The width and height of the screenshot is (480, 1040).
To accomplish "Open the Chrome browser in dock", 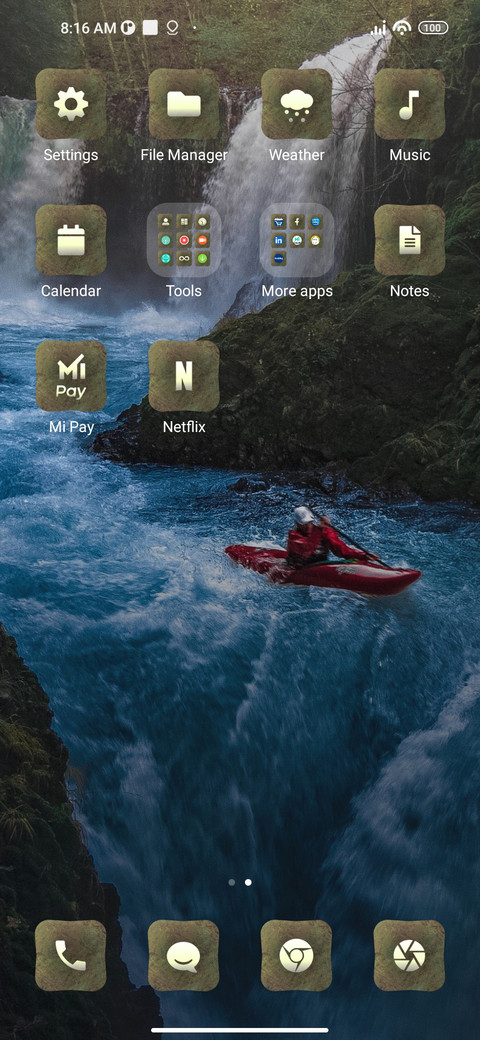I will pyautogui.click(x=296, y=956).
